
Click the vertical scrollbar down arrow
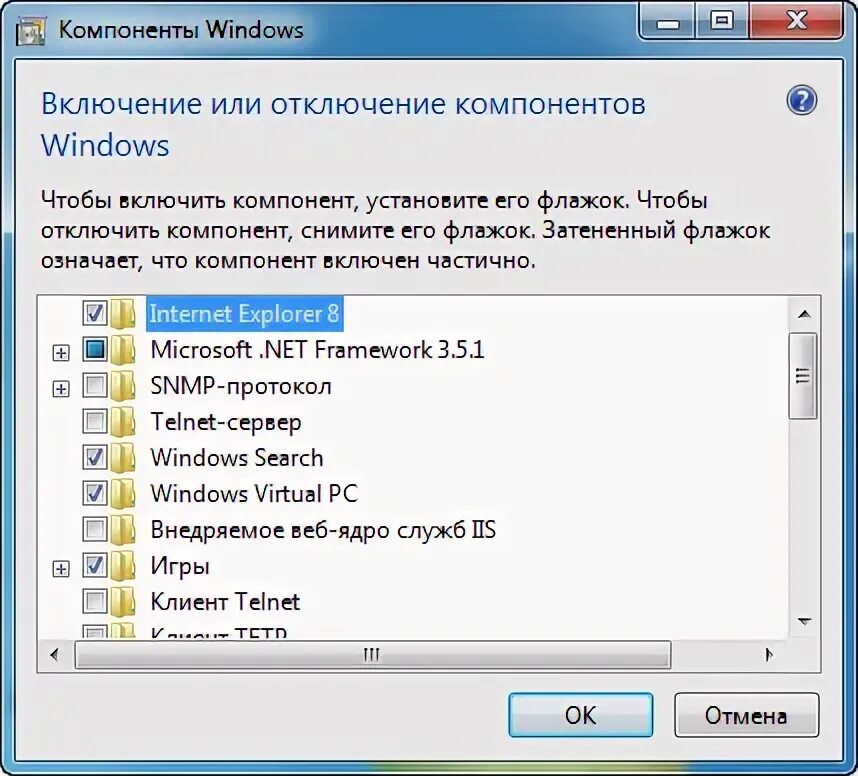[x=804, y=621]
